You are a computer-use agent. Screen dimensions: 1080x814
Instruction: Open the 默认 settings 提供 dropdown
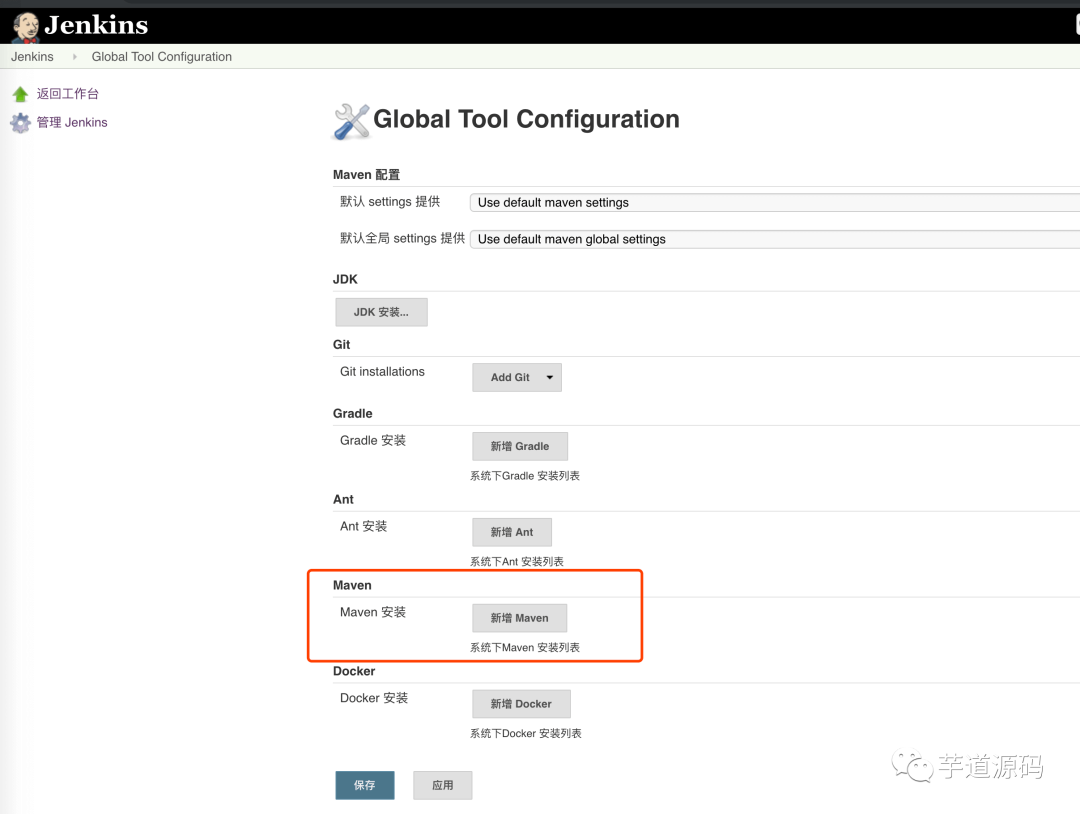point(774,202)
